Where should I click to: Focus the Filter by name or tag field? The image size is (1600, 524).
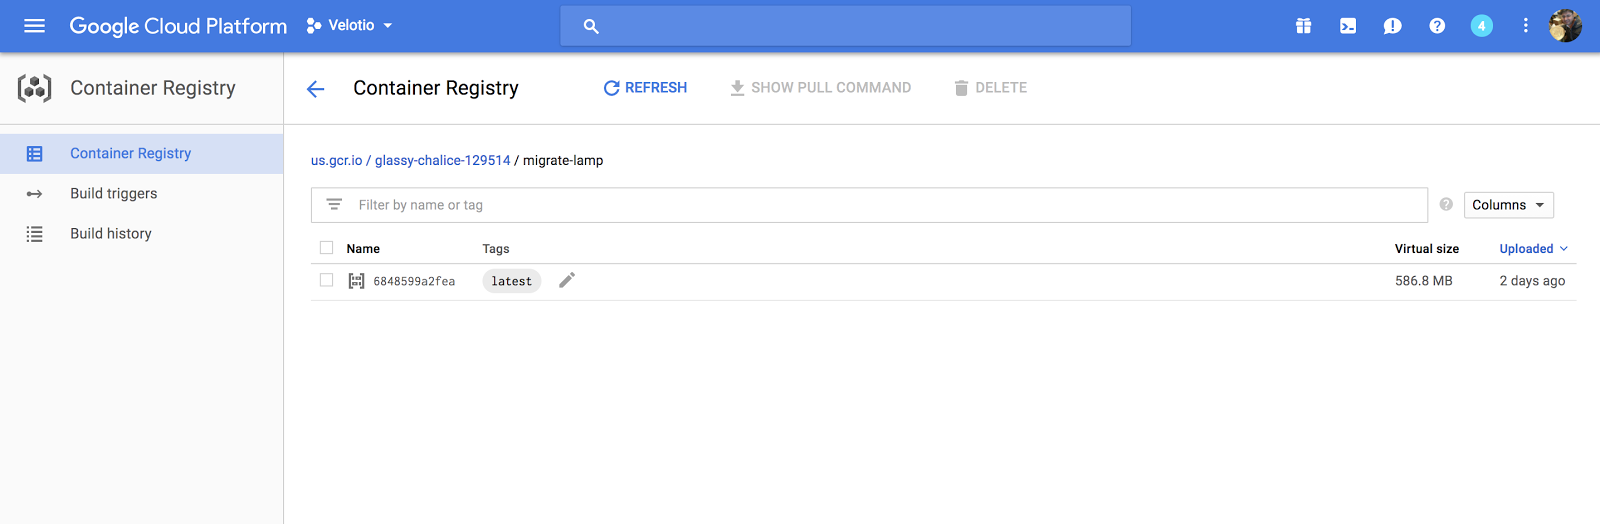point(869,205)
